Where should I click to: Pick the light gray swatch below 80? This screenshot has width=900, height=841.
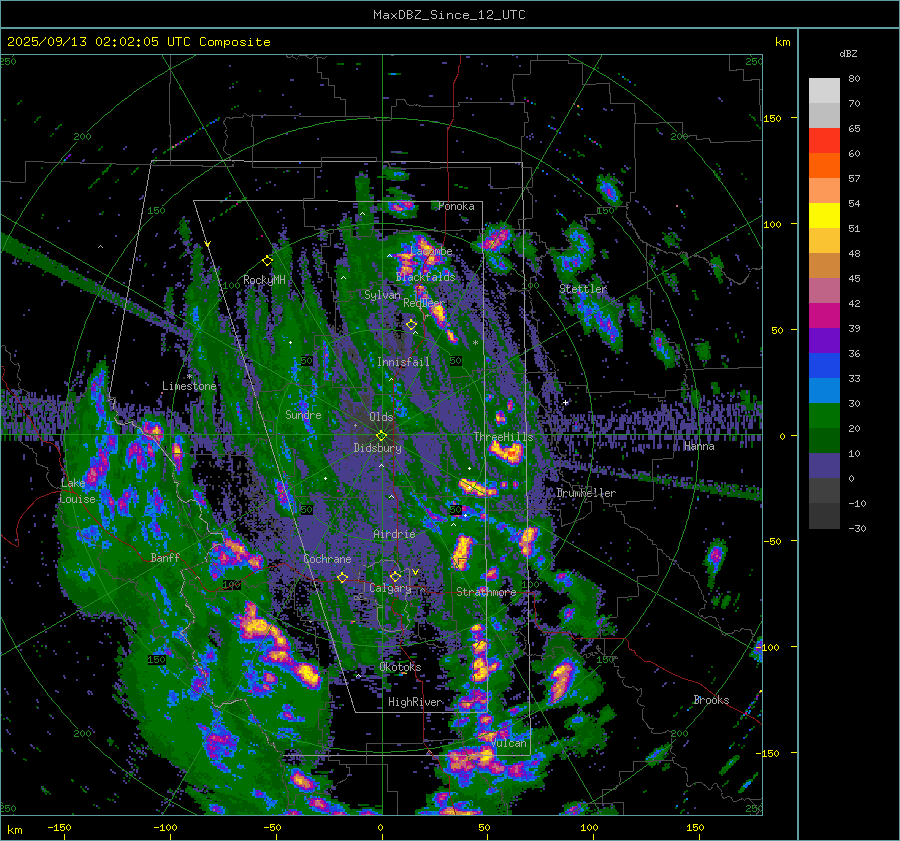pos(824,91)
